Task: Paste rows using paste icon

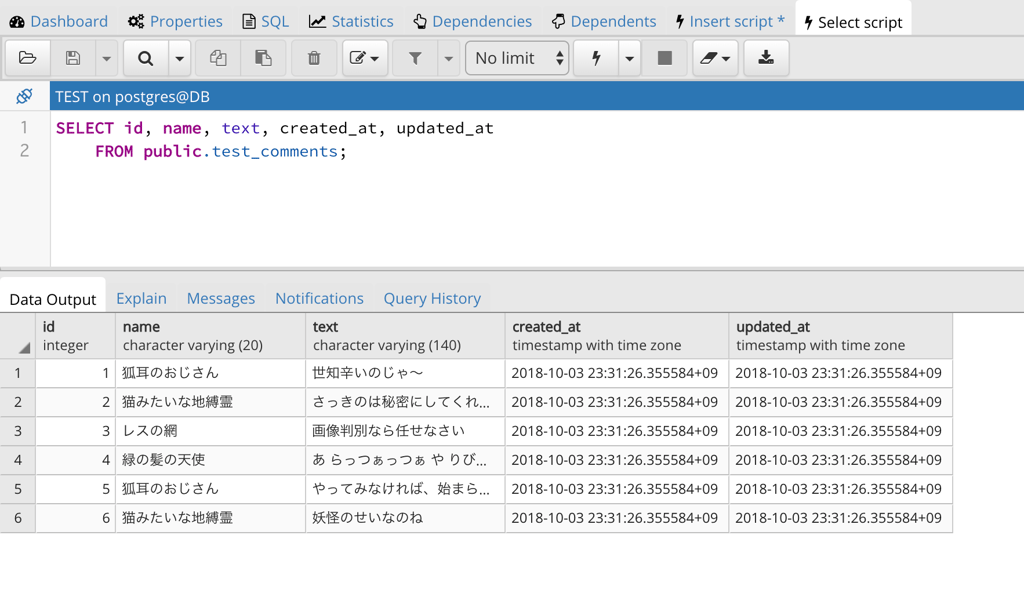Action: (263, 58)
